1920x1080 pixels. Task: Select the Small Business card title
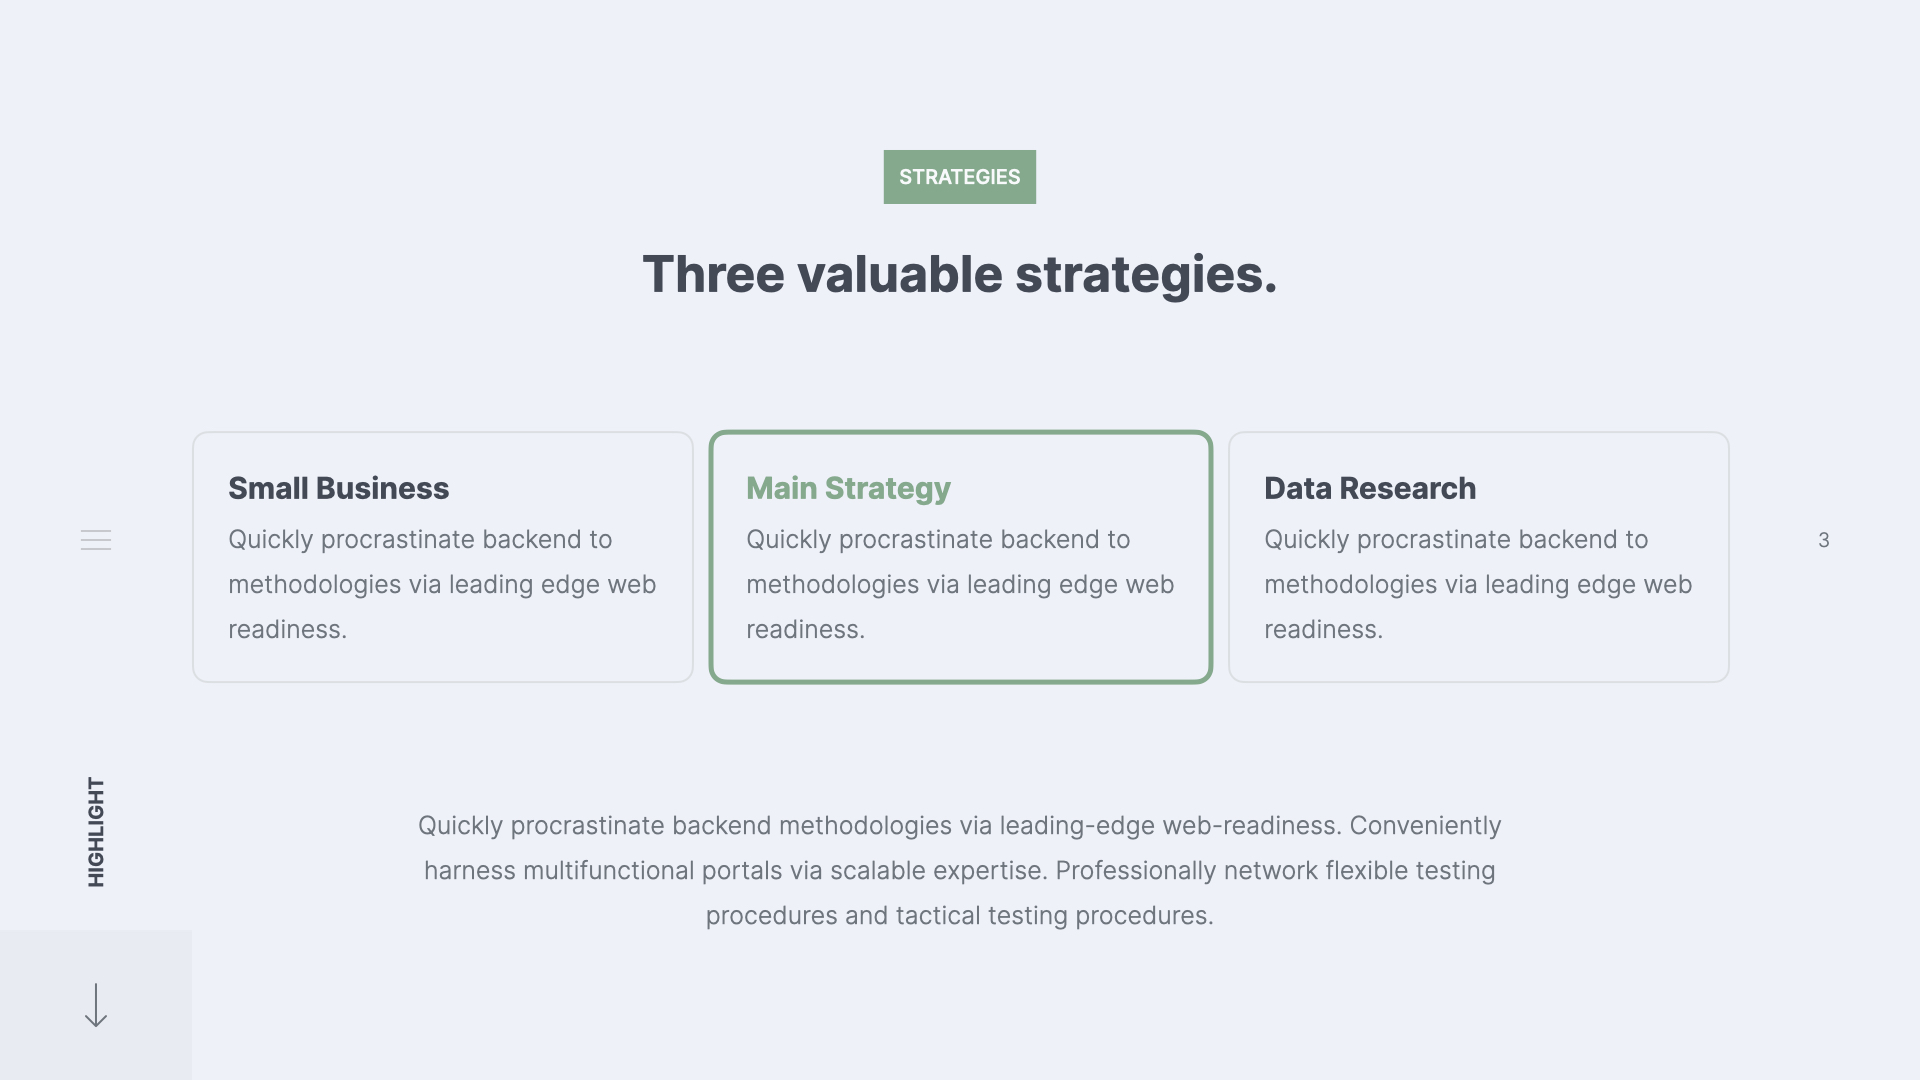[x=338, y=488]
